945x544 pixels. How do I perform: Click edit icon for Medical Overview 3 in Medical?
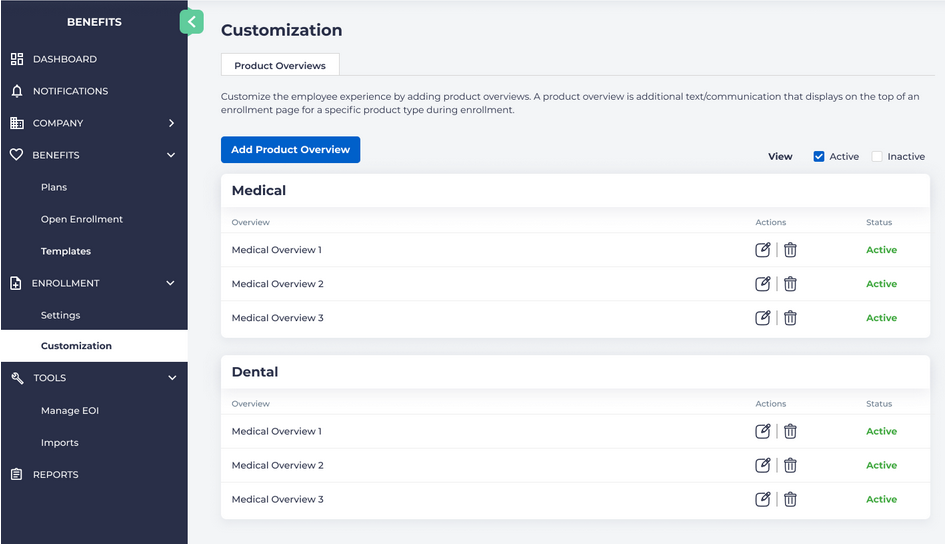pyautogui.click(x=762, y=318)
